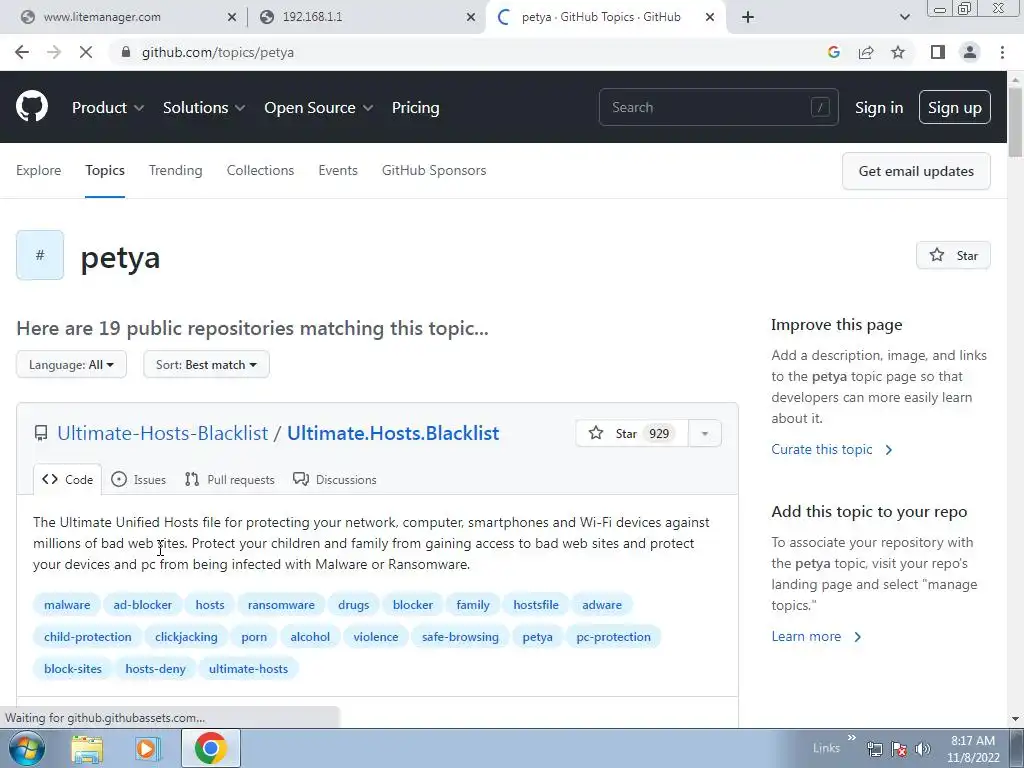1024x768 pixels.
Task: Open the repository Issues tab
Action: (138, 479)
